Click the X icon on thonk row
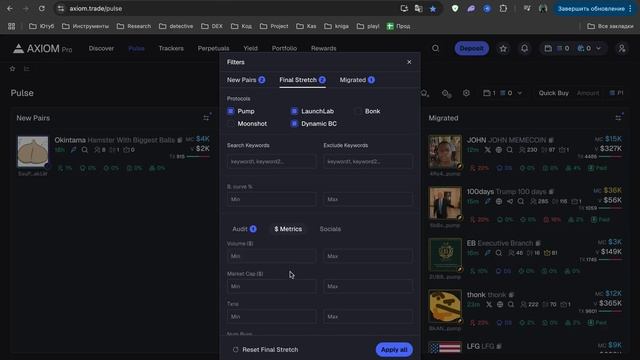Viewport: 640px width, 360px height. coord(489,304)
